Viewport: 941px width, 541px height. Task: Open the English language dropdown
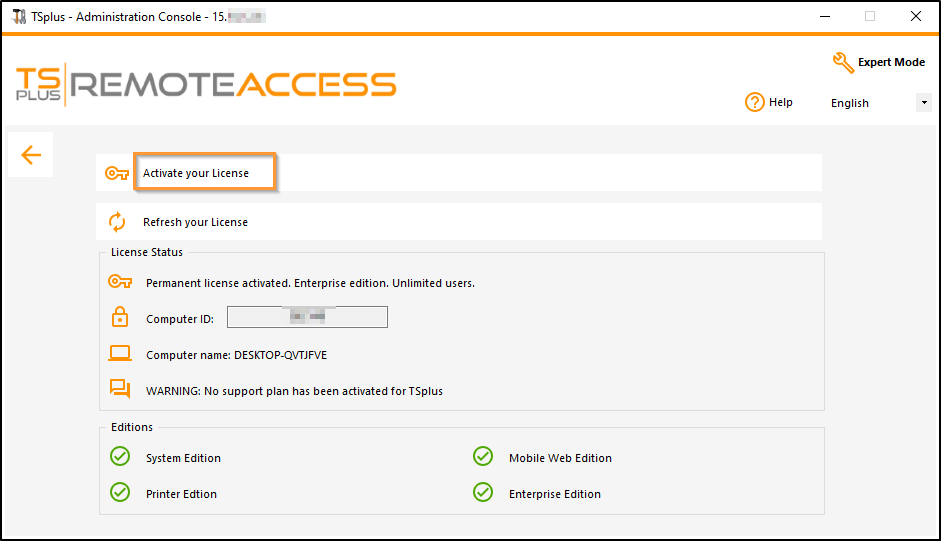[871, 103]
